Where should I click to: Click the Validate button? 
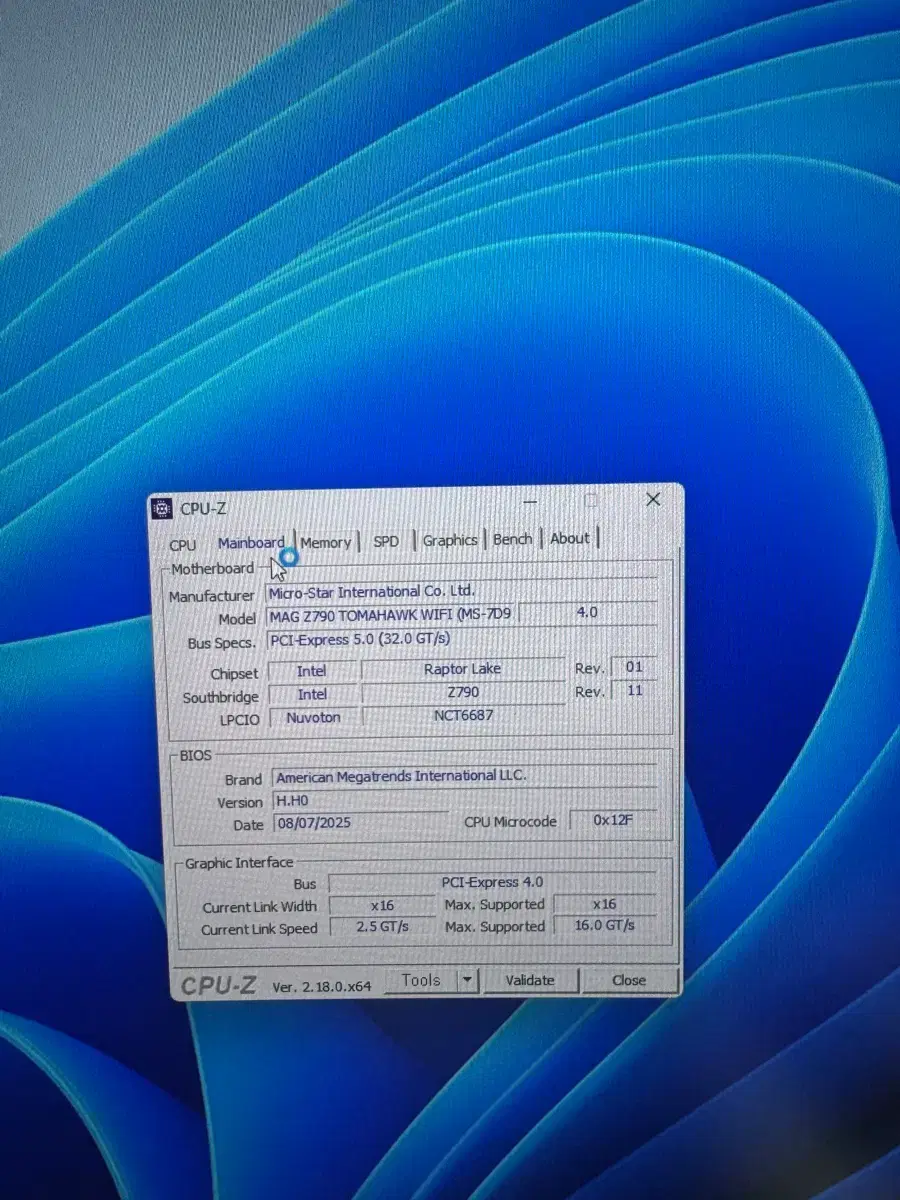pyautogui.click(x=530, y=980)
